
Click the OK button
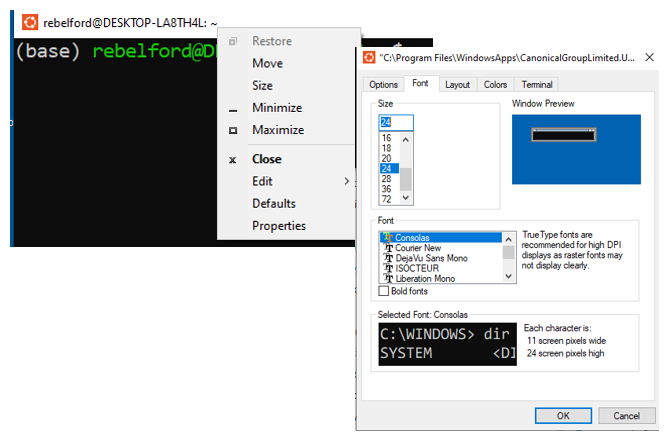click(563, 415)
